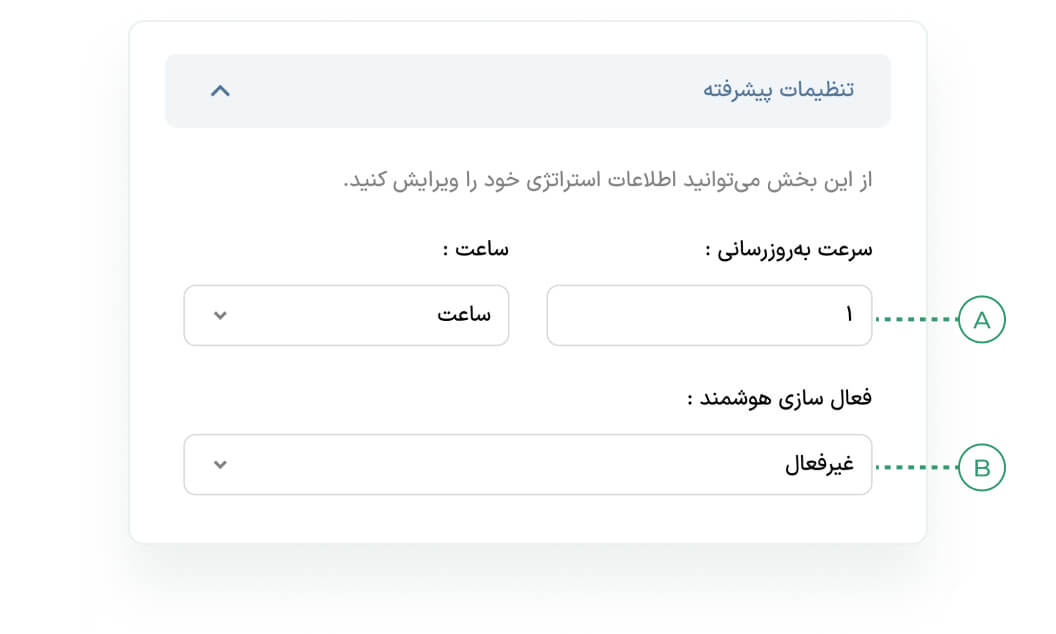Click the ساعت label above the dropdown
The image size is (1056, 634).
475,250
